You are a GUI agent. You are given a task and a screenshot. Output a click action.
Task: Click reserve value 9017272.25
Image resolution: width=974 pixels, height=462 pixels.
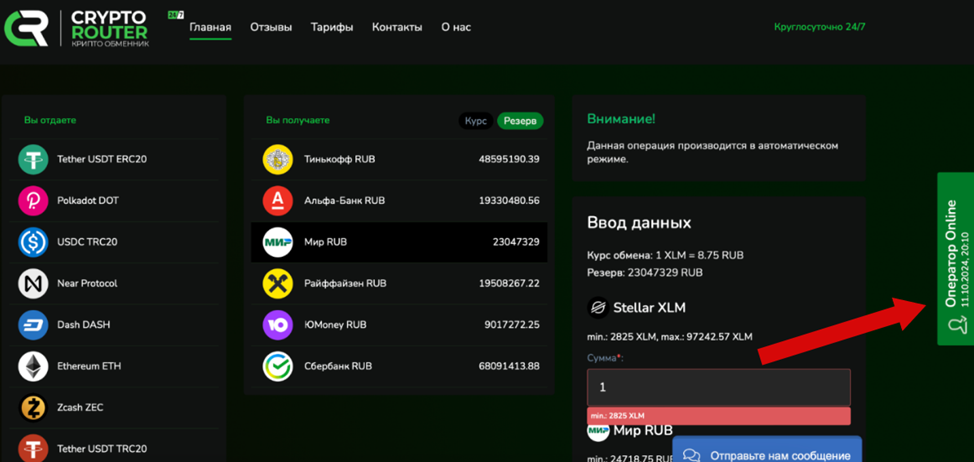click(512, 325)
